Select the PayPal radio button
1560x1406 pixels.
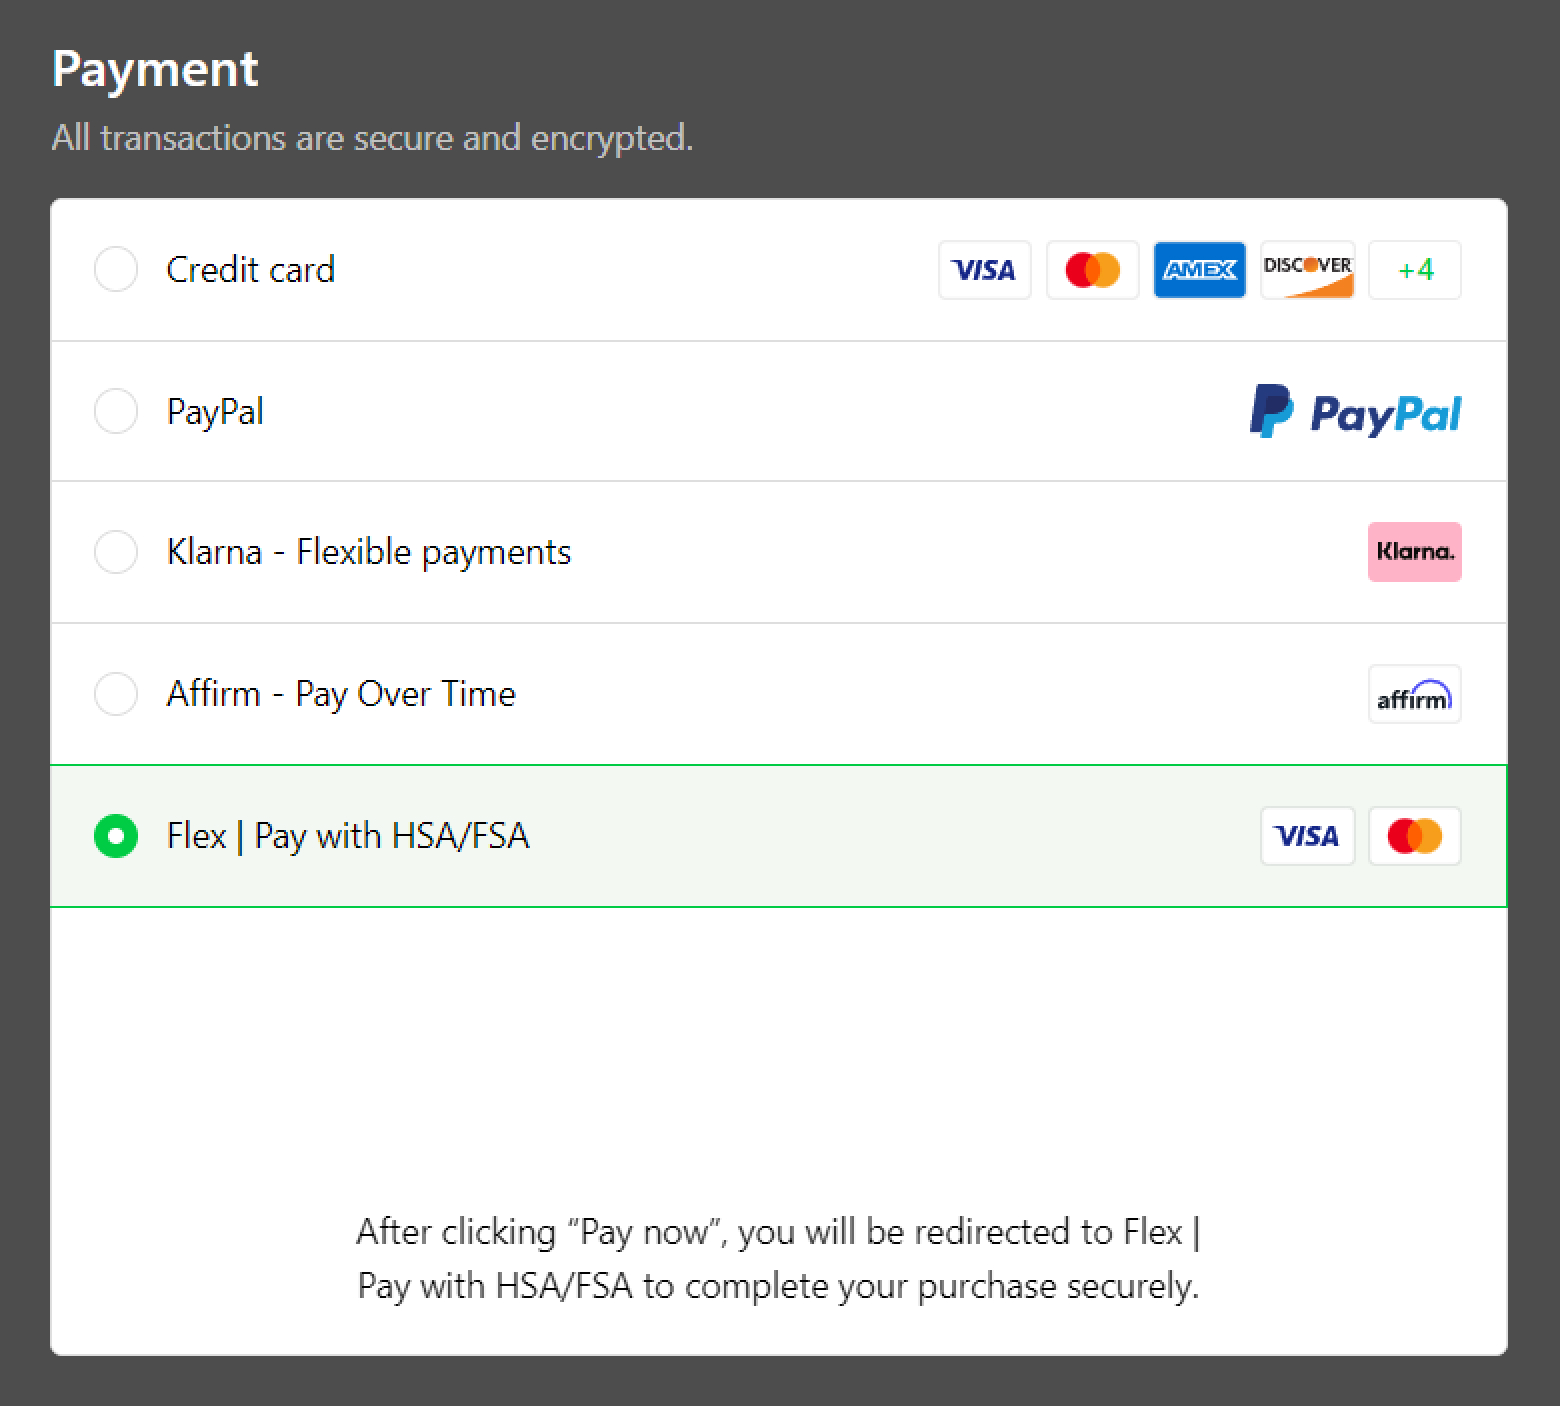(x=116, y=411)
